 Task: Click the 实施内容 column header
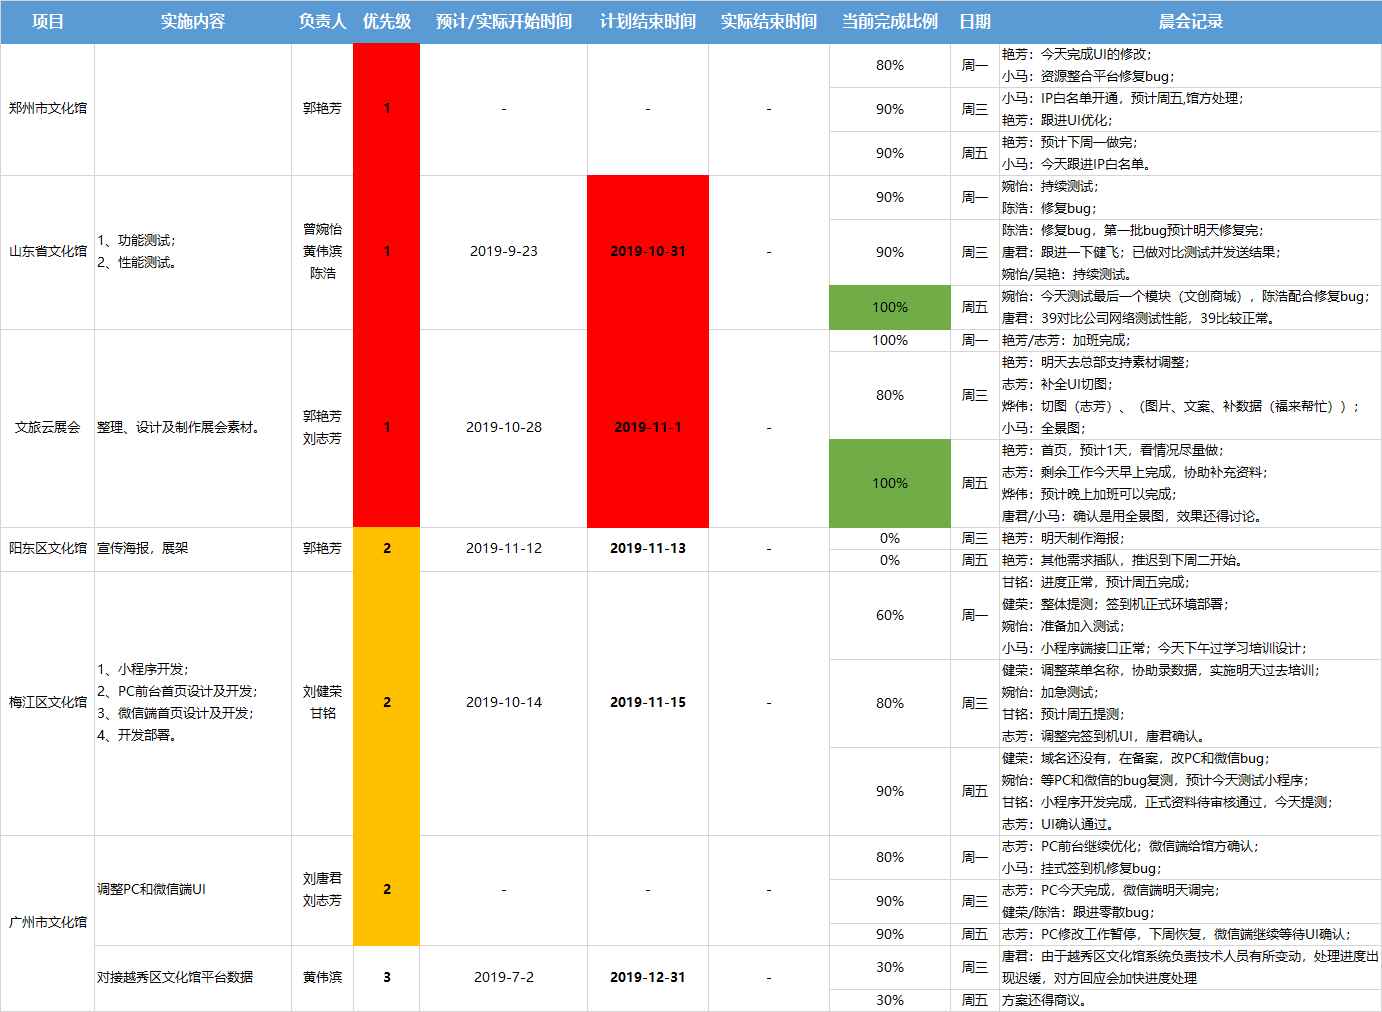pyautogui.click(x=193, y=21)
